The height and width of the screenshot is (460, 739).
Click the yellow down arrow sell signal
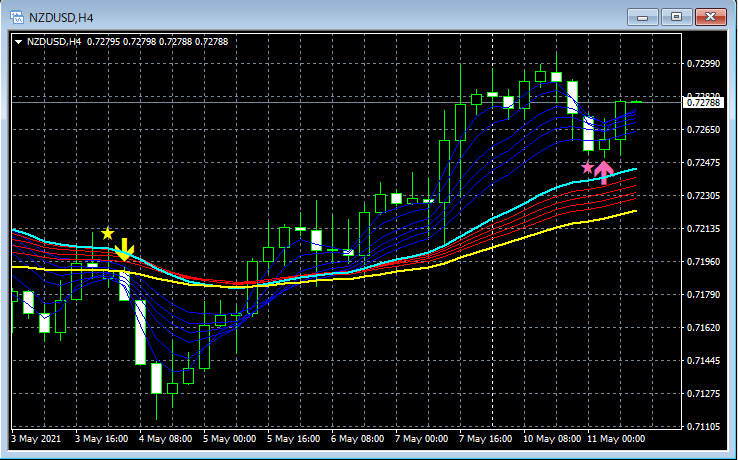click(124, 250)
